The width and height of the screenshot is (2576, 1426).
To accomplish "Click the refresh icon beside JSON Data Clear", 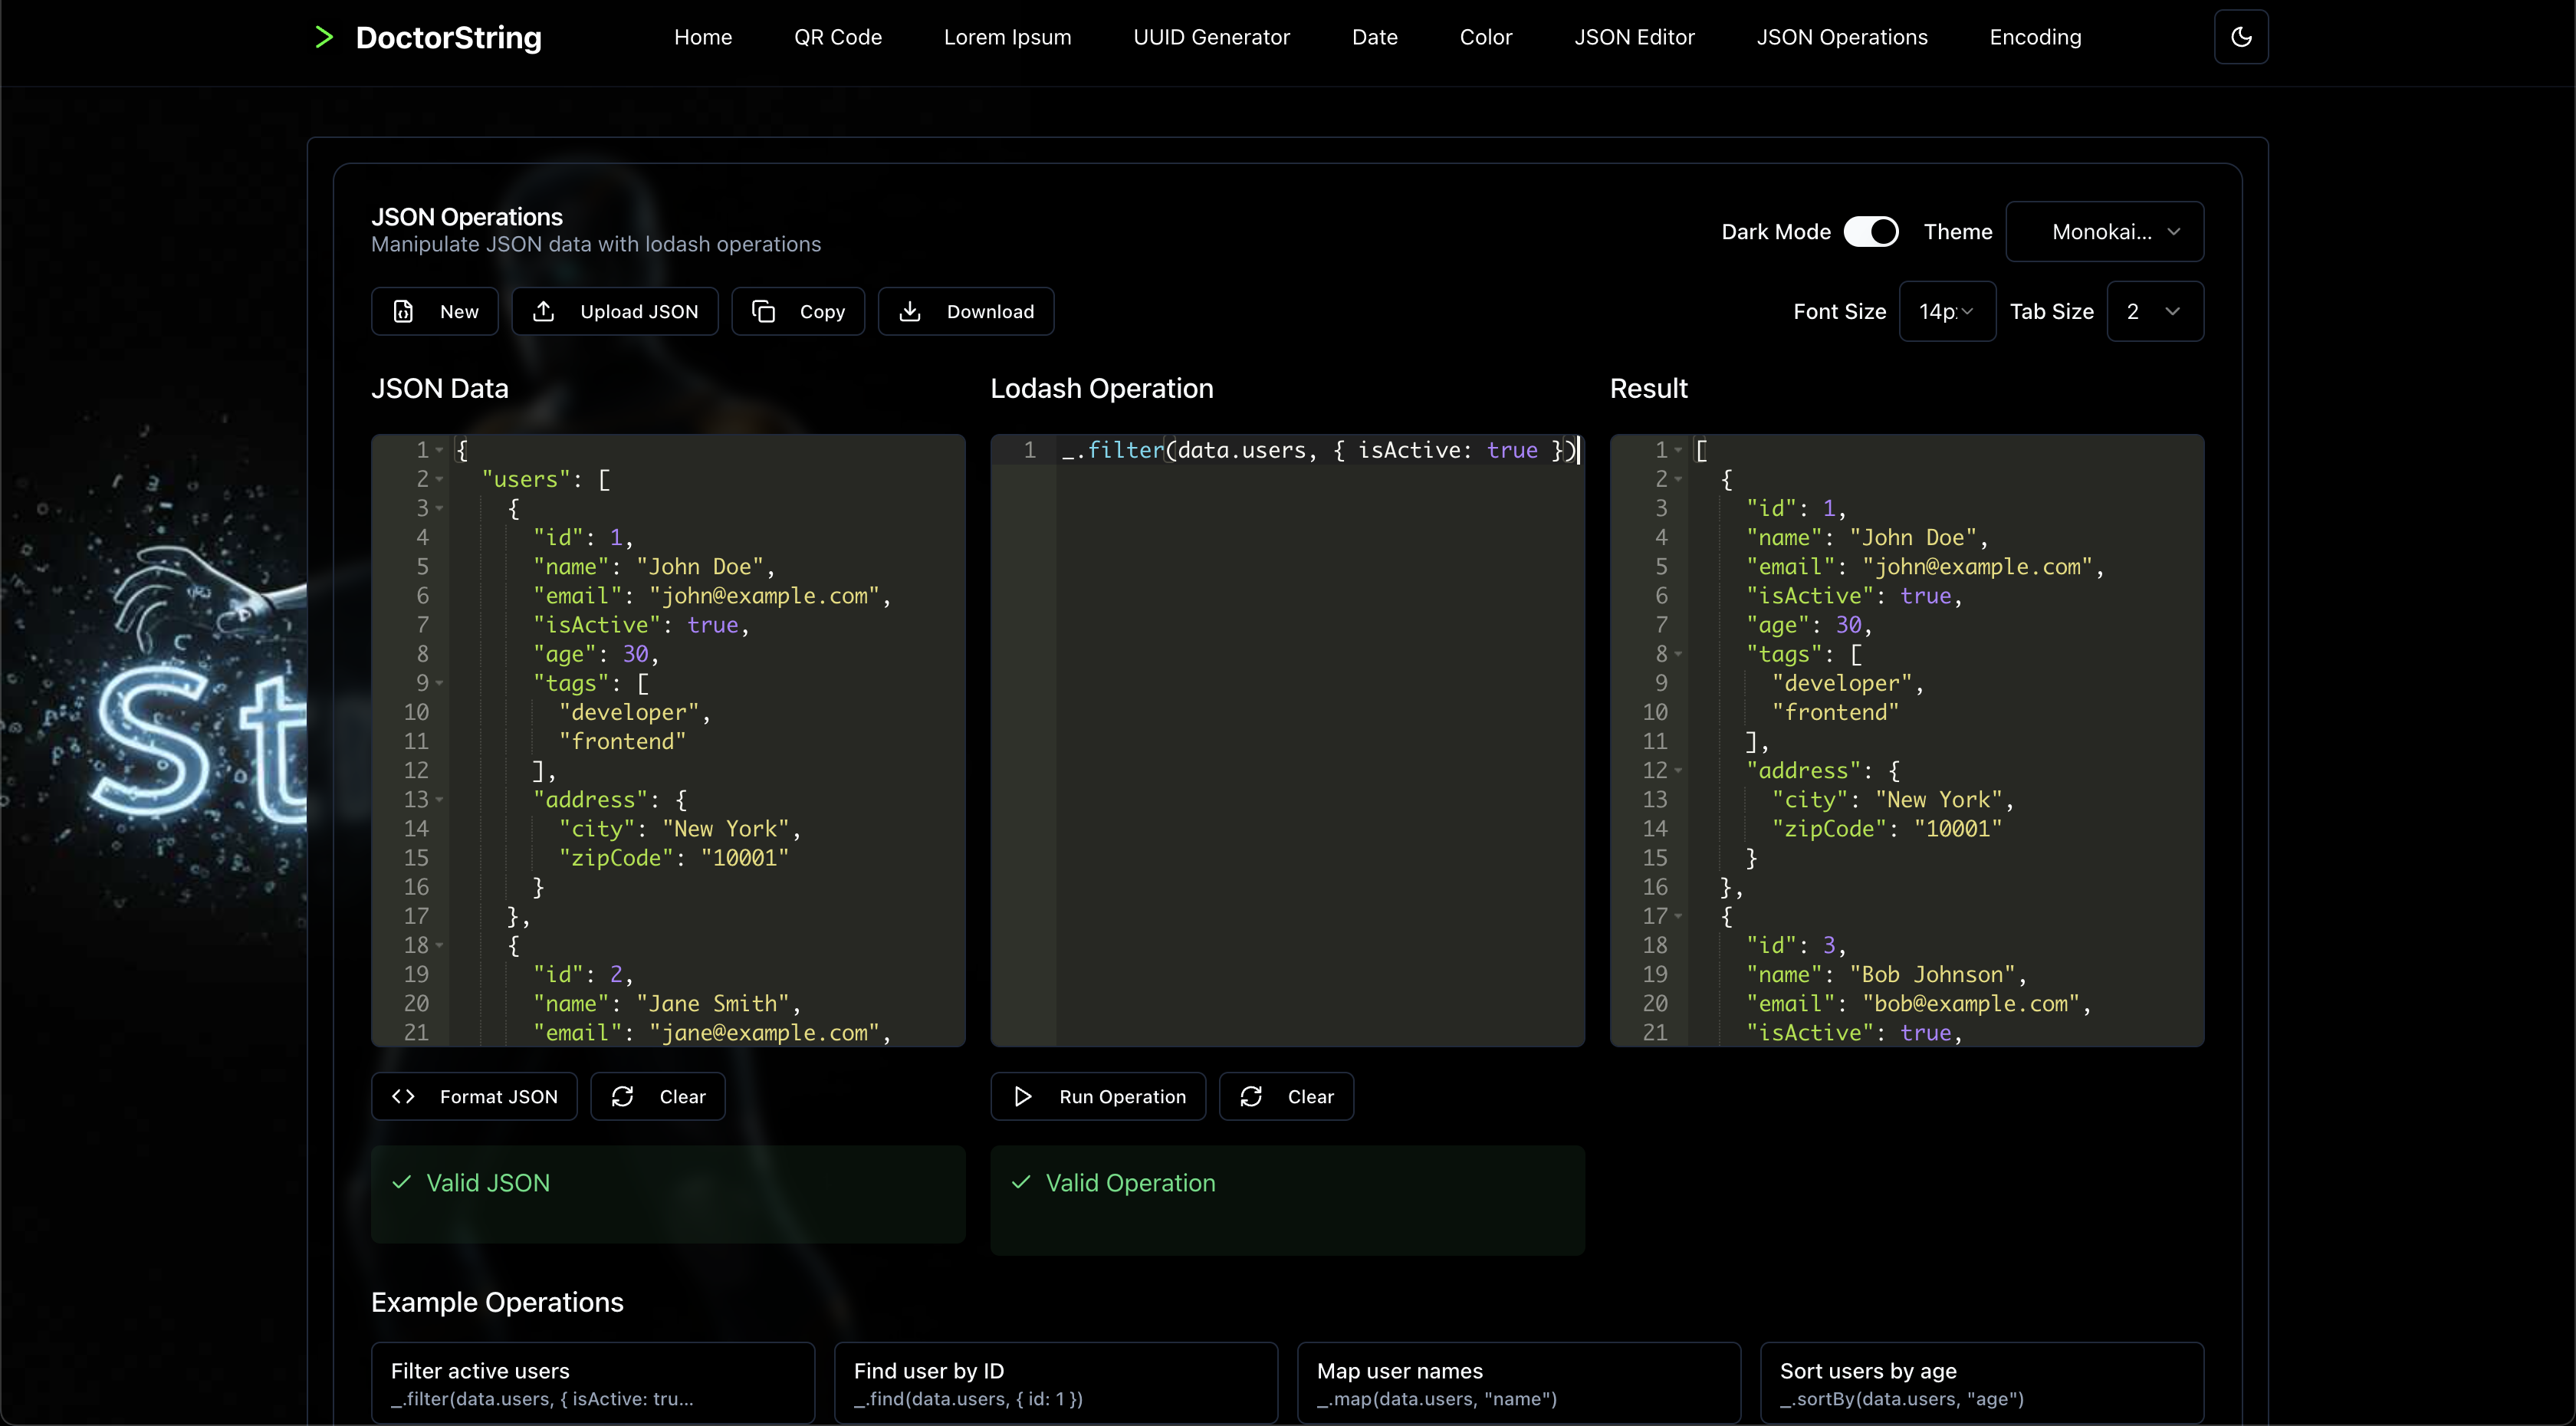I will [x=623, y=1097].
